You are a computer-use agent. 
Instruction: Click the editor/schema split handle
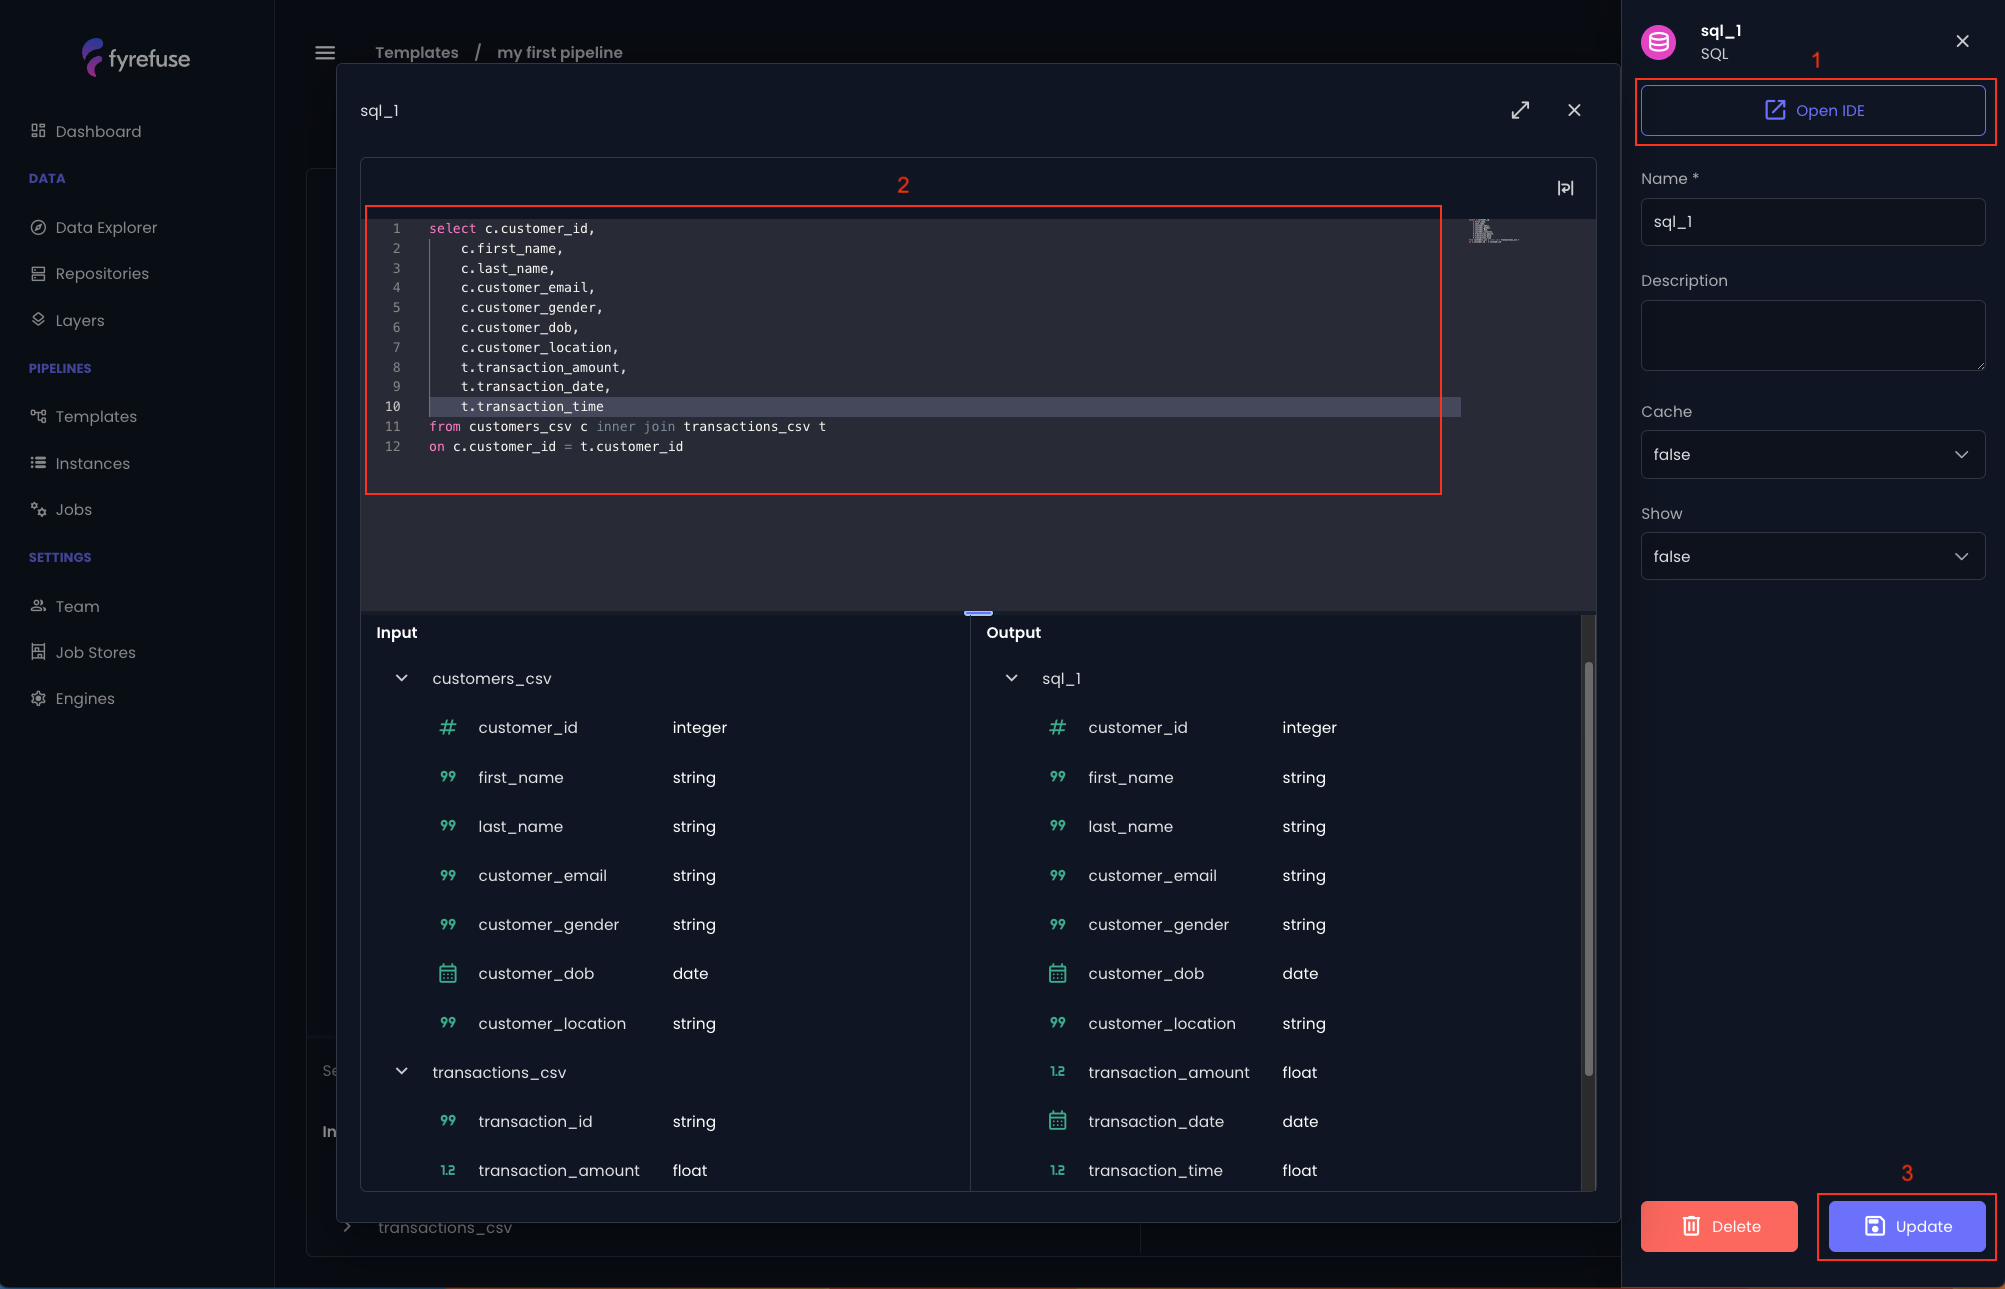pyautogui.click(x=978, y=612)
